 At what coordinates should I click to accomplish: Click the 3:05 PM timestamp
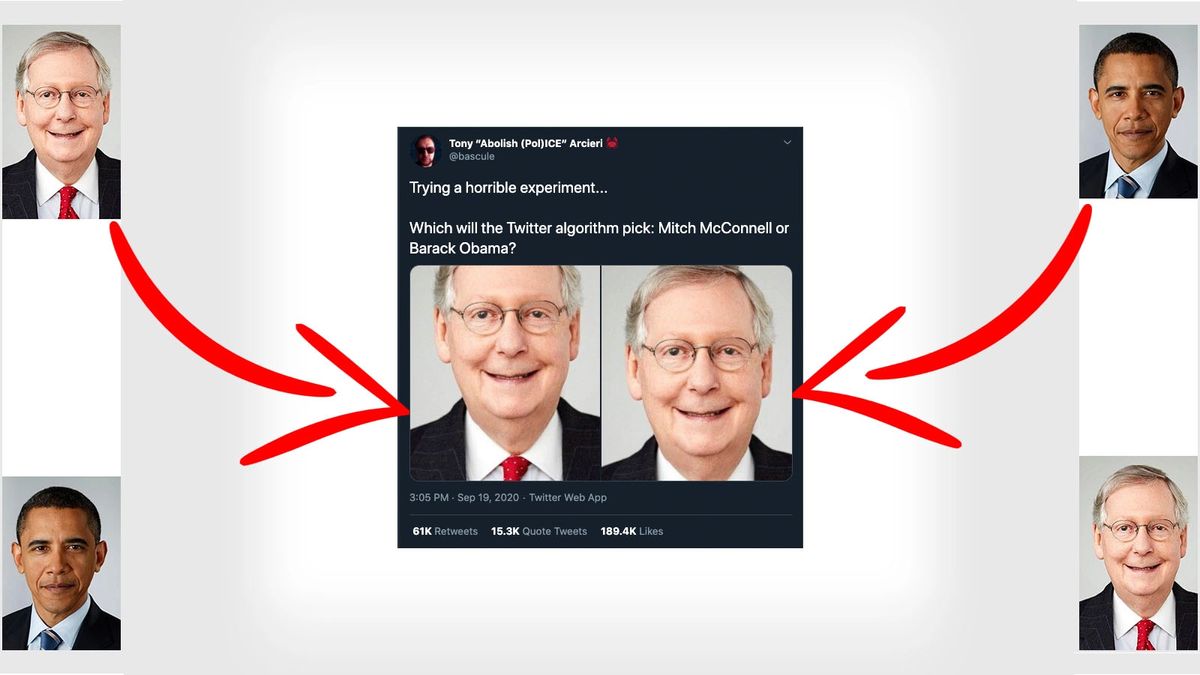(x=428, y=498)
